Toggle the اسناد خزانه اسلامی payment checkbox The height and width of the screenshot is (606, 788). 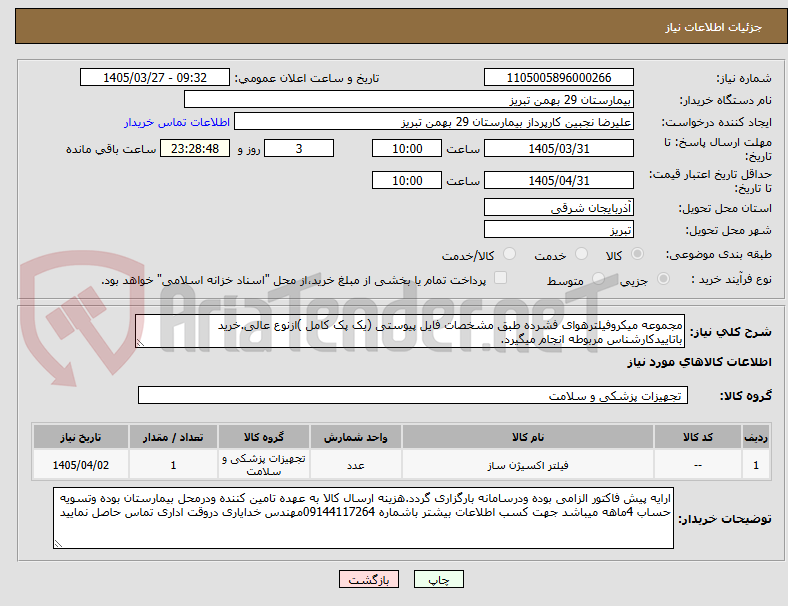501,278
